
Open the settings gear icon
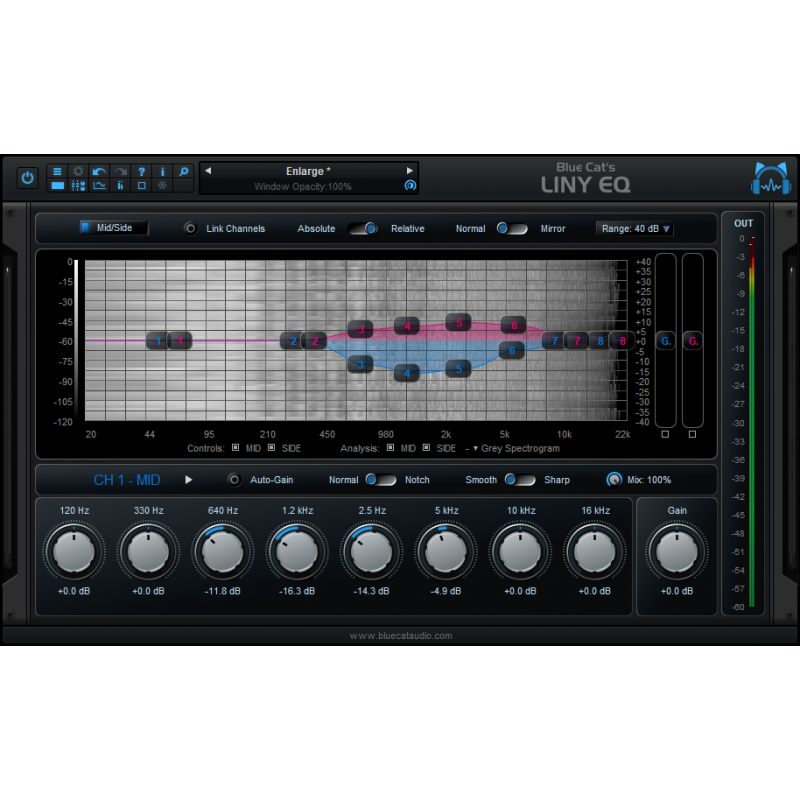(78, 172)
